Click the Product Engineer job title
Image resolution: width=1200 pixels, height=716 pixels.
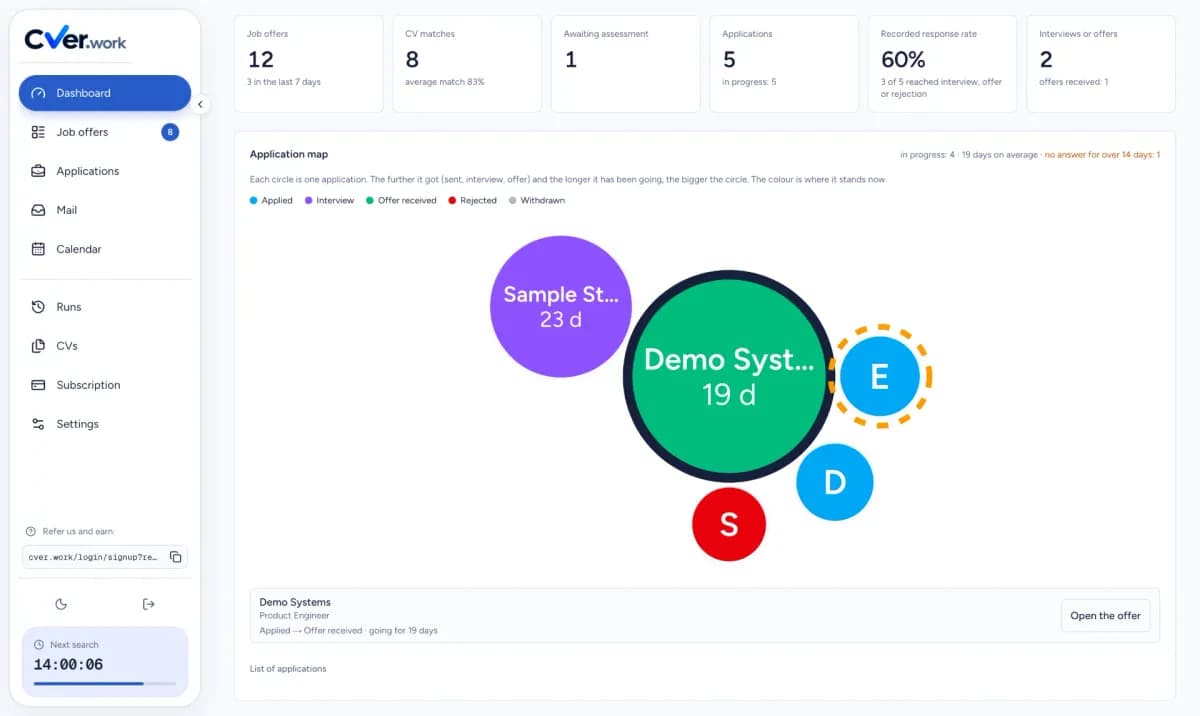pyautogui.click(x=294, y=616)
